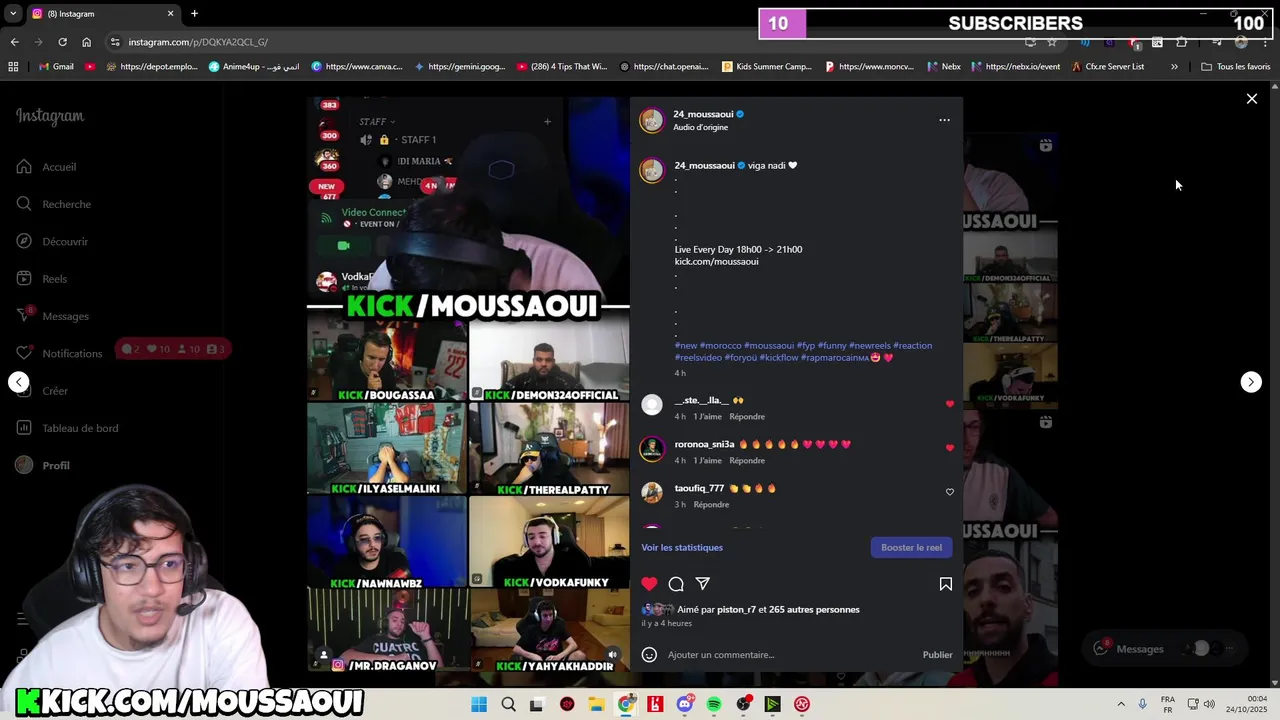Click Publier to post the comment

tap(937, 655)
